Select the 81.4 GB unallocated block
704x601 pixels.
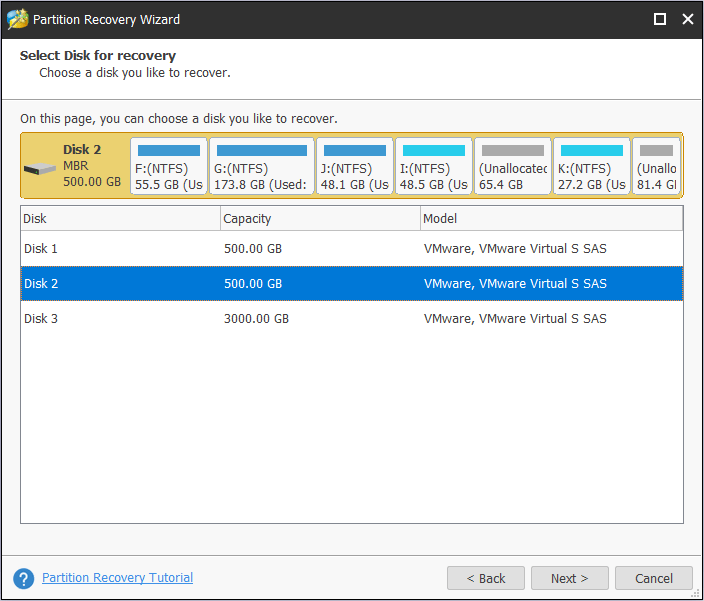[656, 166]
